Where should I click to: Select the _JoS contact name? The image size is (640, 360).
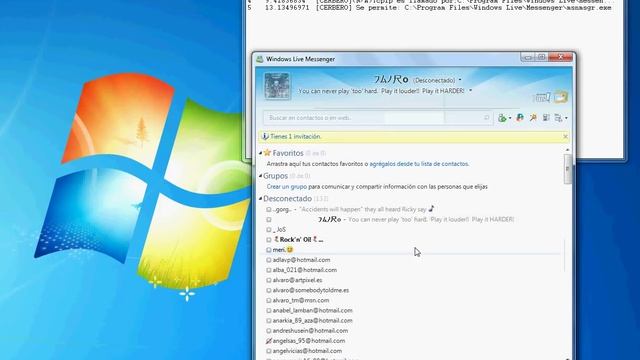click(x=279, y=229)
